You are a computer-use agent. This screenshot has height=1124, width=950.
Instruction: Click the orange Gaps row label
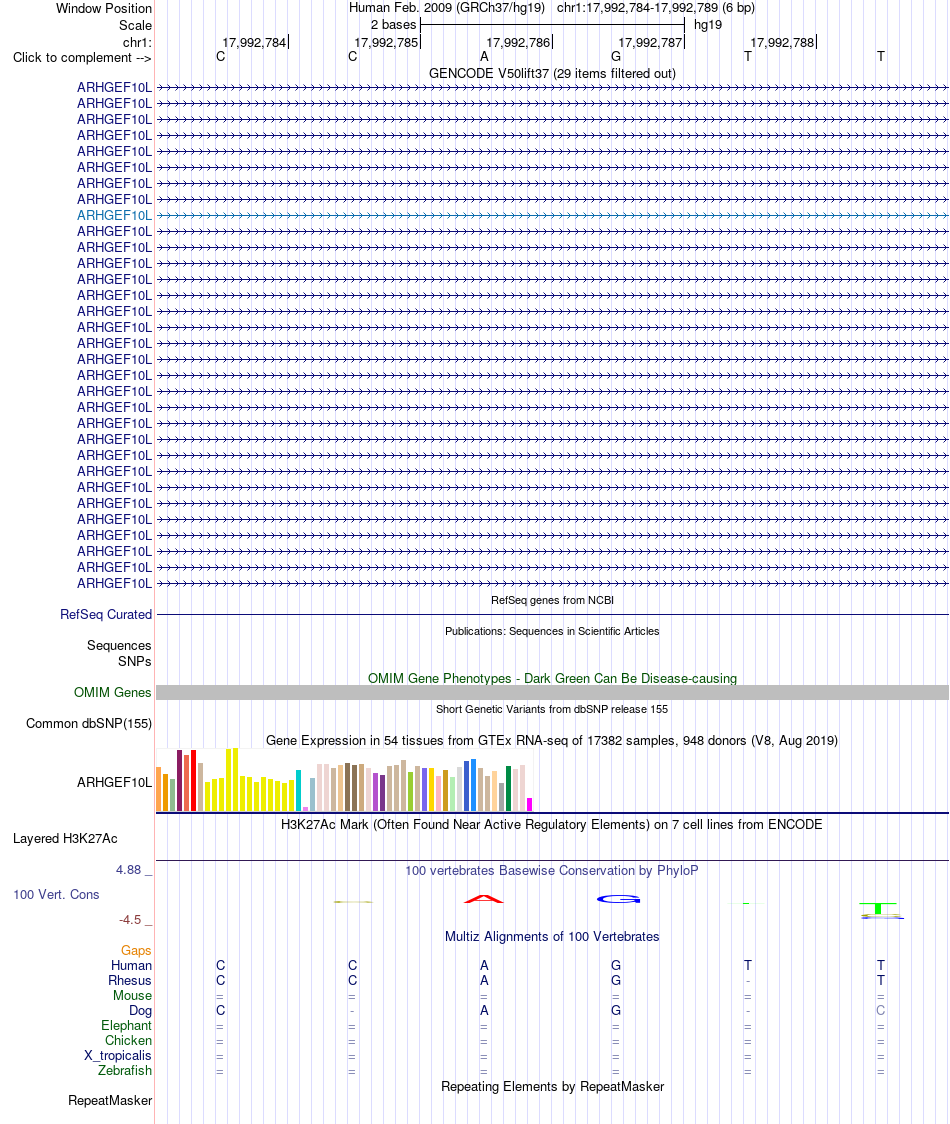tap(136, 951)
